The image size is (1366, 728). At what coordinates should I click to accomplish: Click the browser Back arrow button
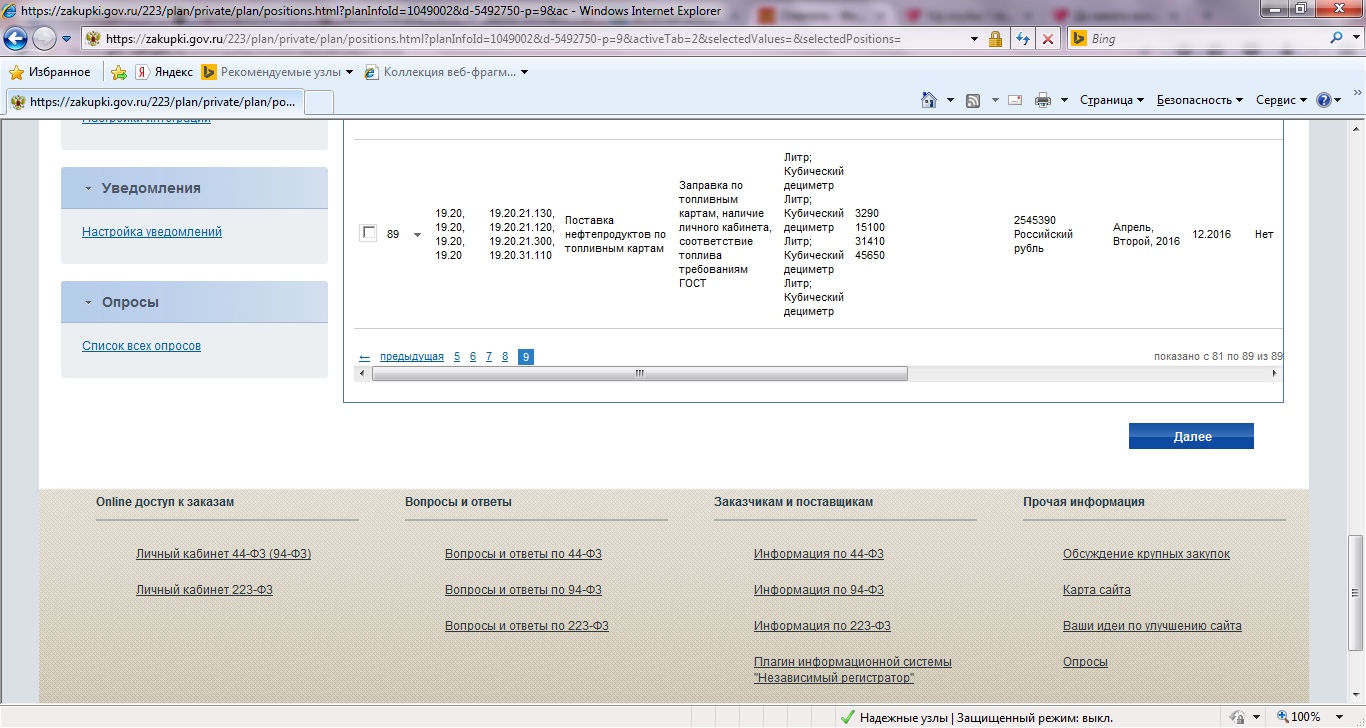pyautogui.click(x=16, y=39)
